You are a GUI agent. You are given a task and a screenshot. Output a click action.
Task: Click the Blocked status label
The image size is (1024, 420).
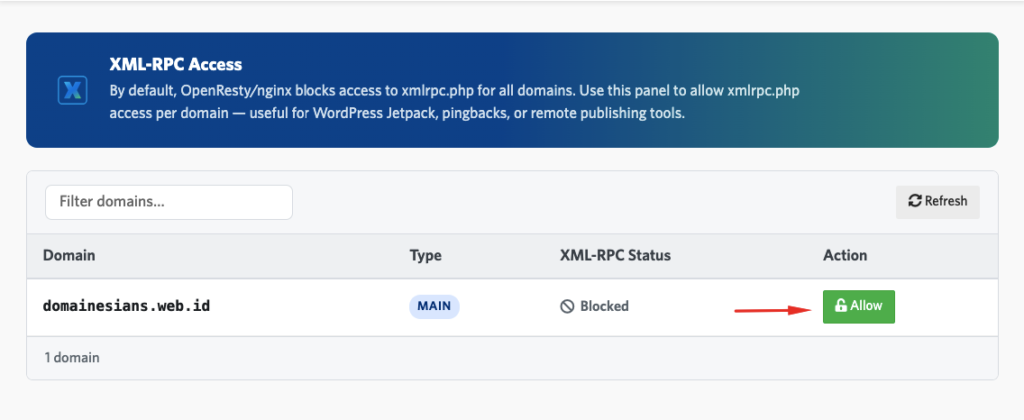coord(594,306)
